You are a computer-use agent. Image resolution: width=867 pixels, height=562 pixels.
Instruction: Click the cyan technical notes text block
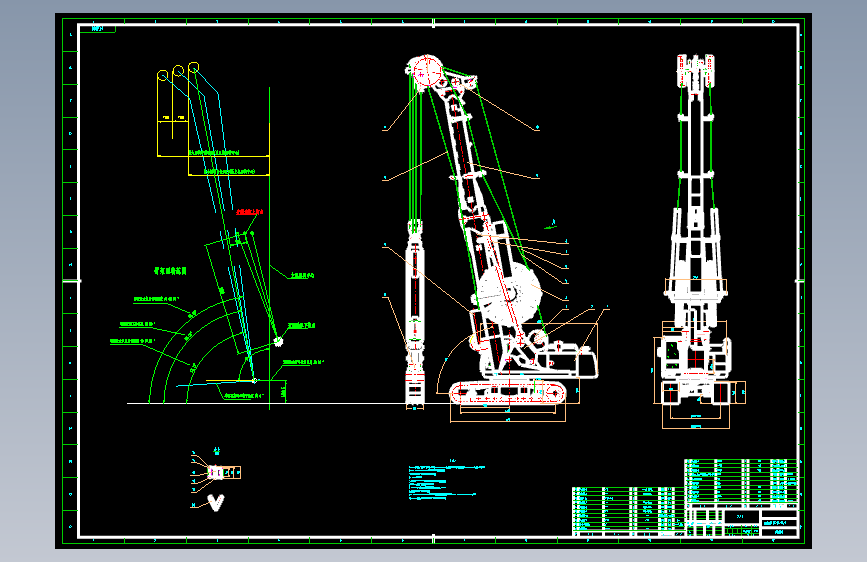point(446,481)
